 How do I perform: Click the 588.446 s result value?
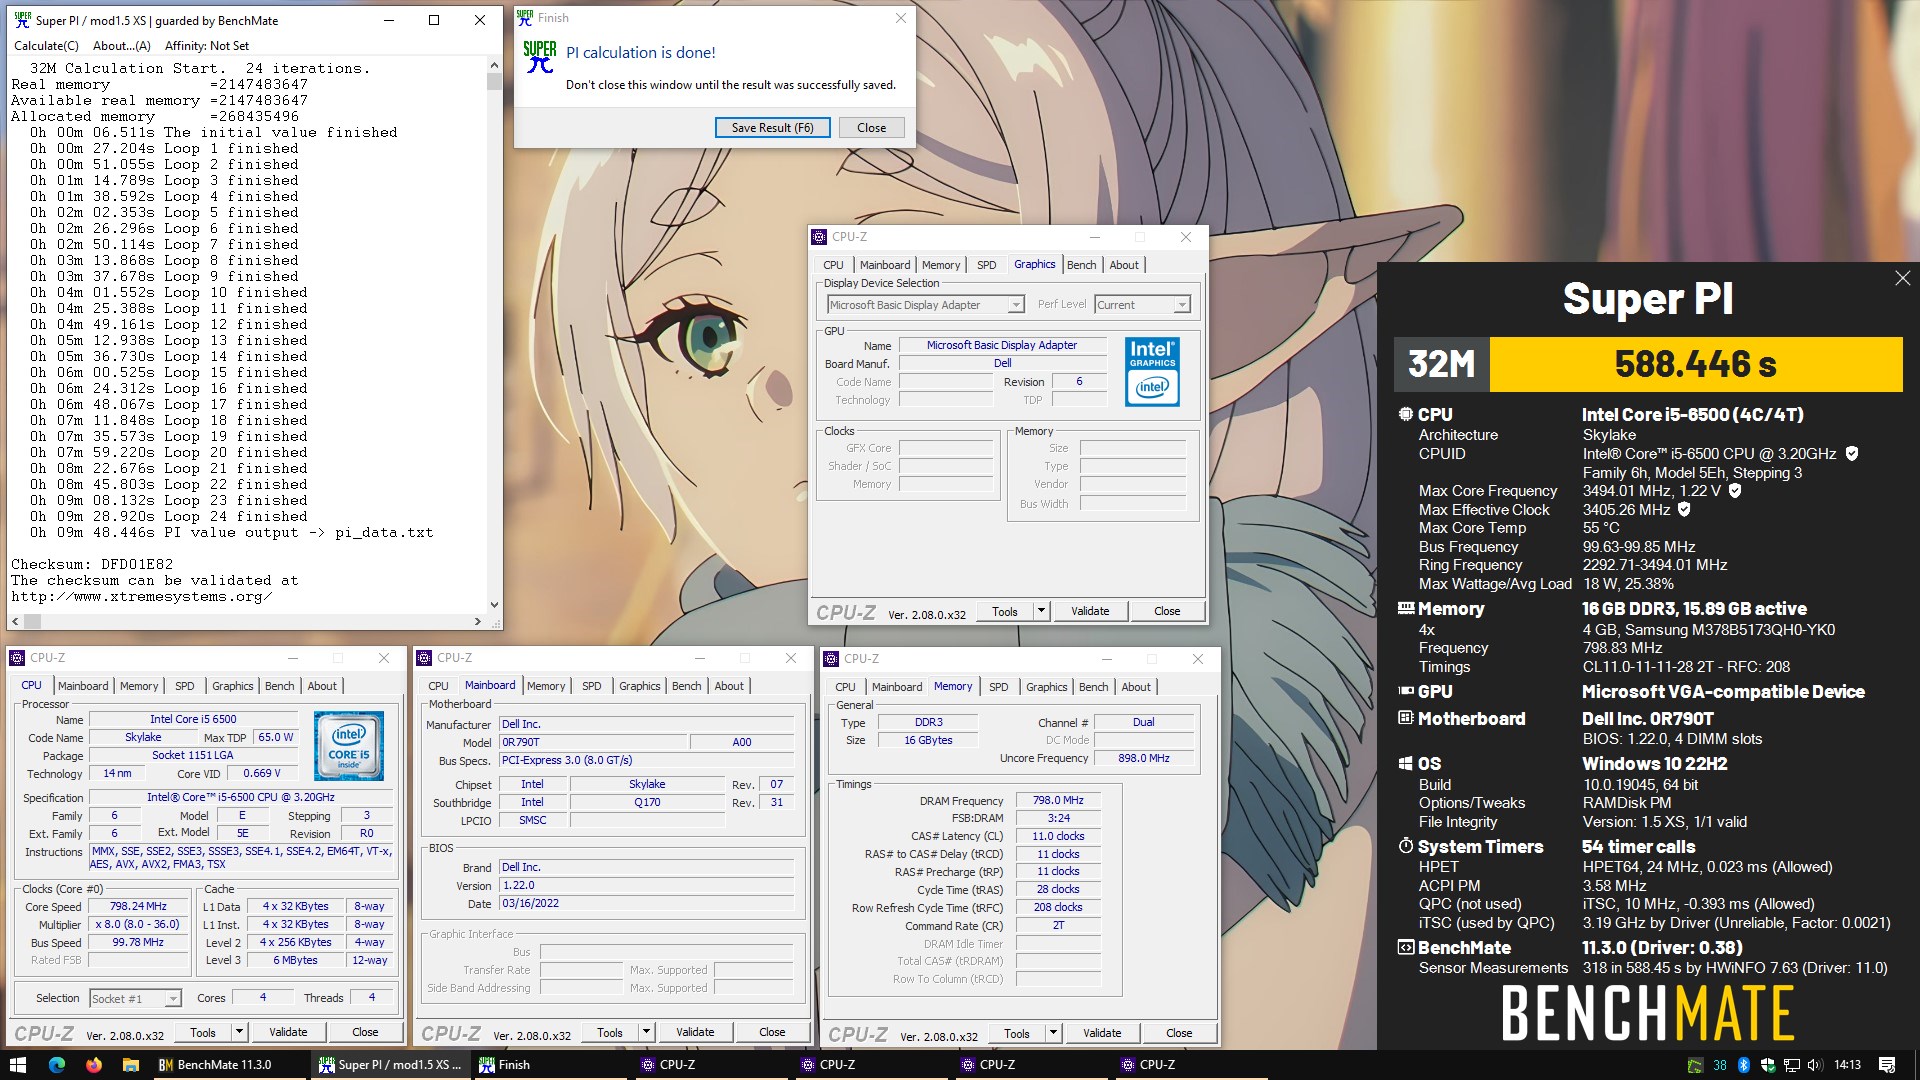1696,364
